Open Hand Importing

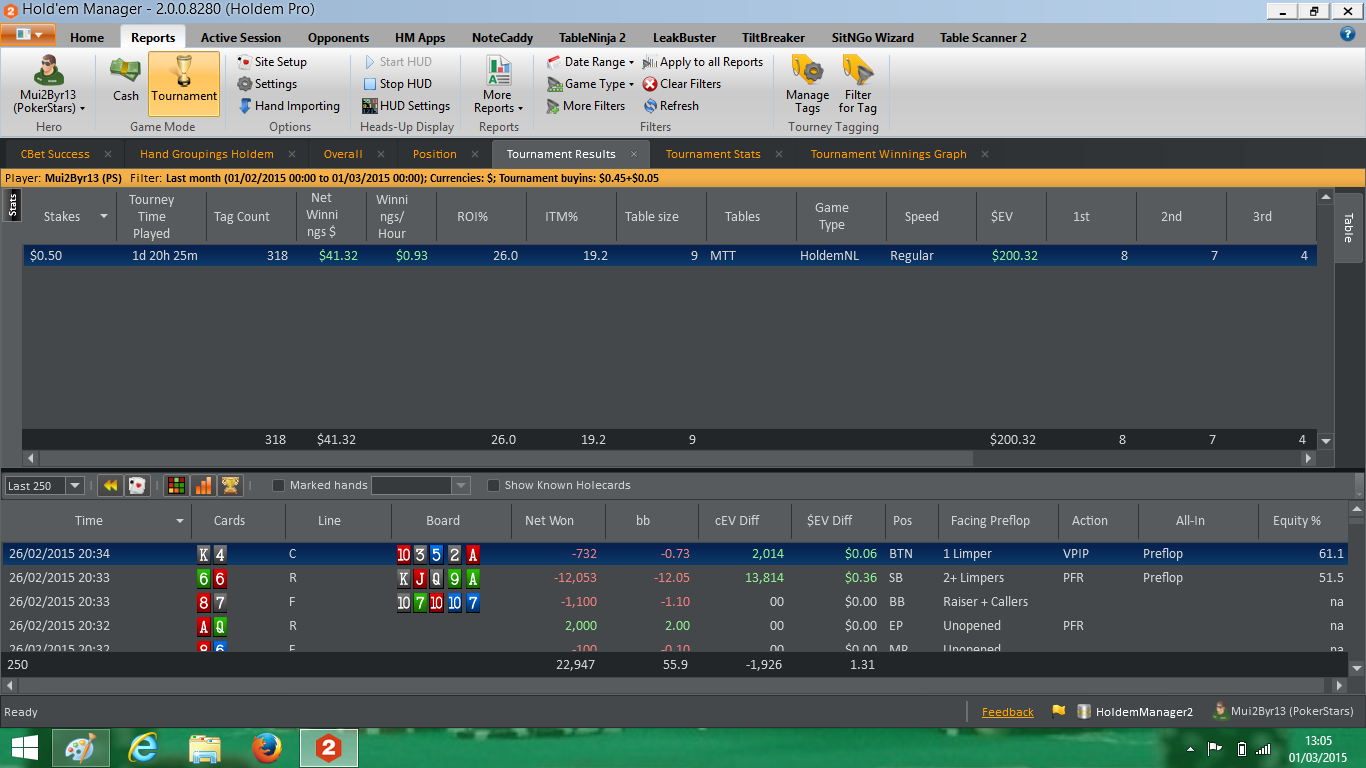289,106
